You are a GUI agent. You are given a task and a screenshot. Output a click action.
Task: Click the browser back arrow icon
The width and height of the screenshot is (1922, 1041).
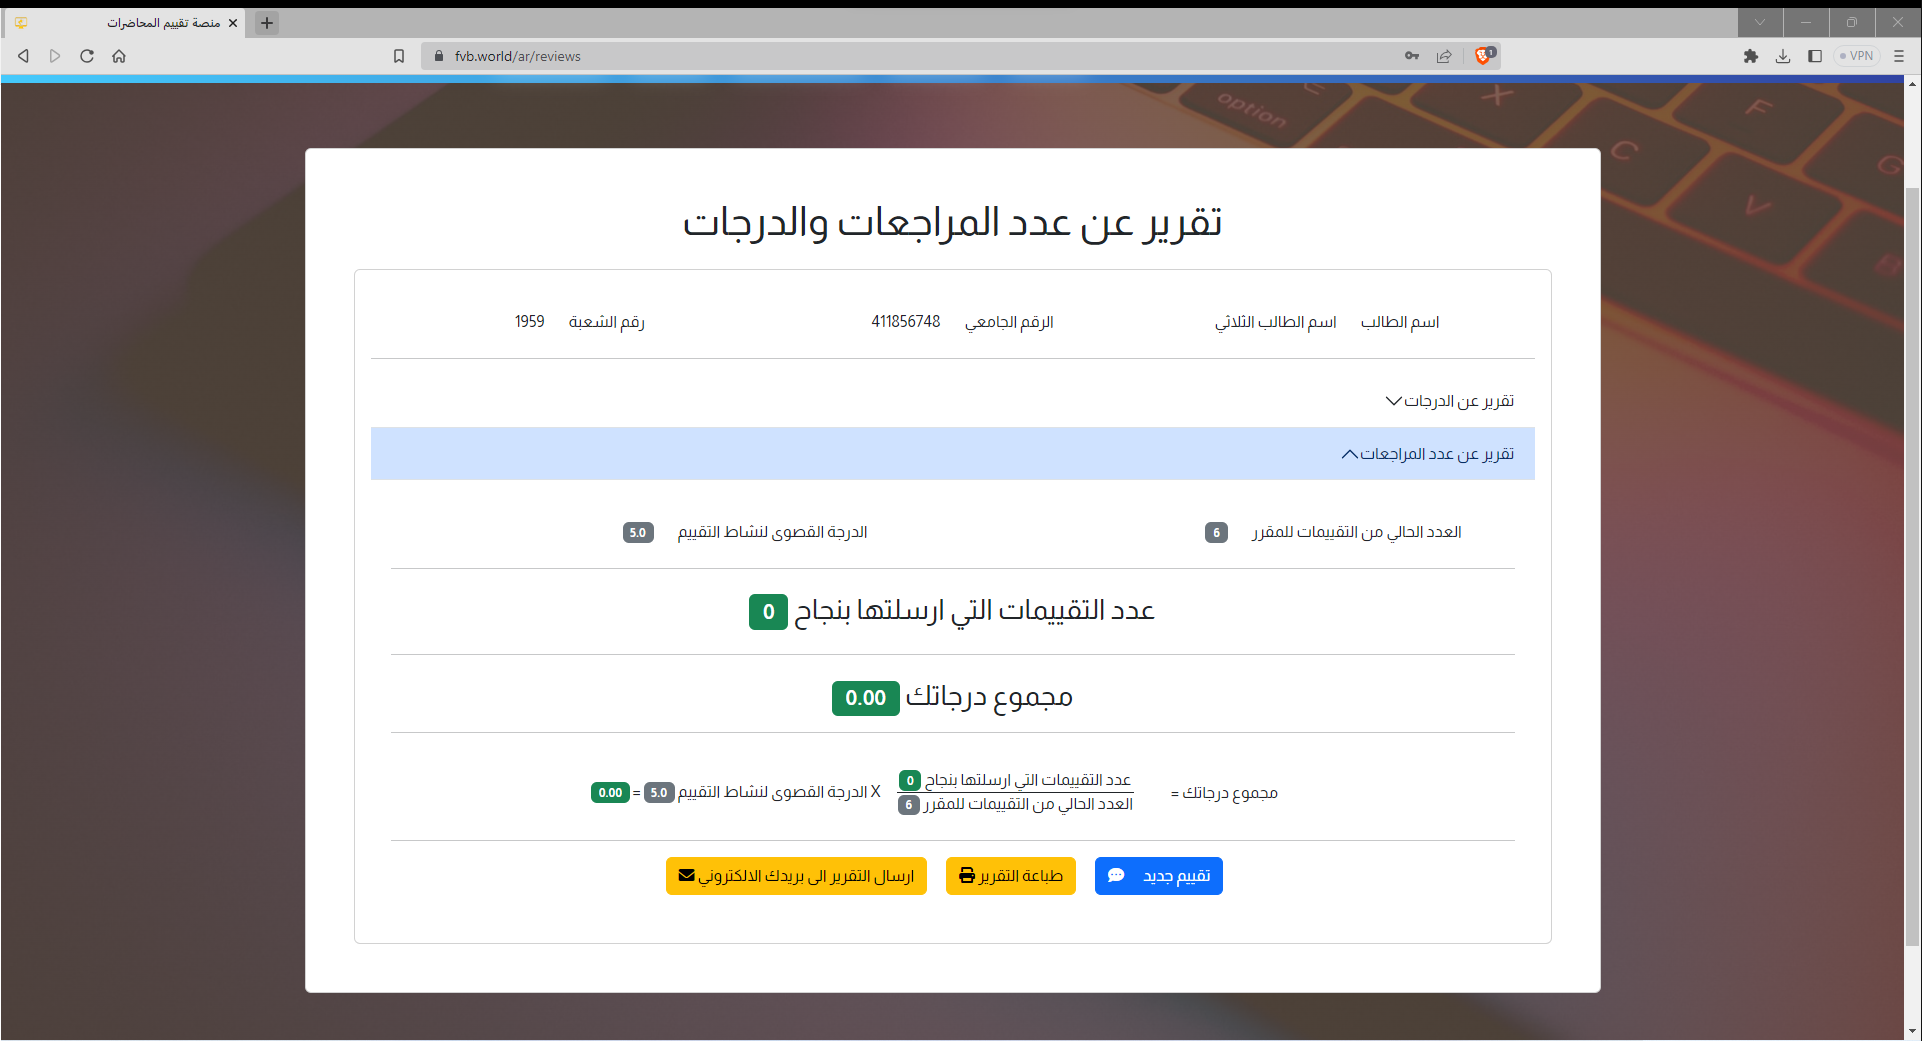tap(23, 56)
